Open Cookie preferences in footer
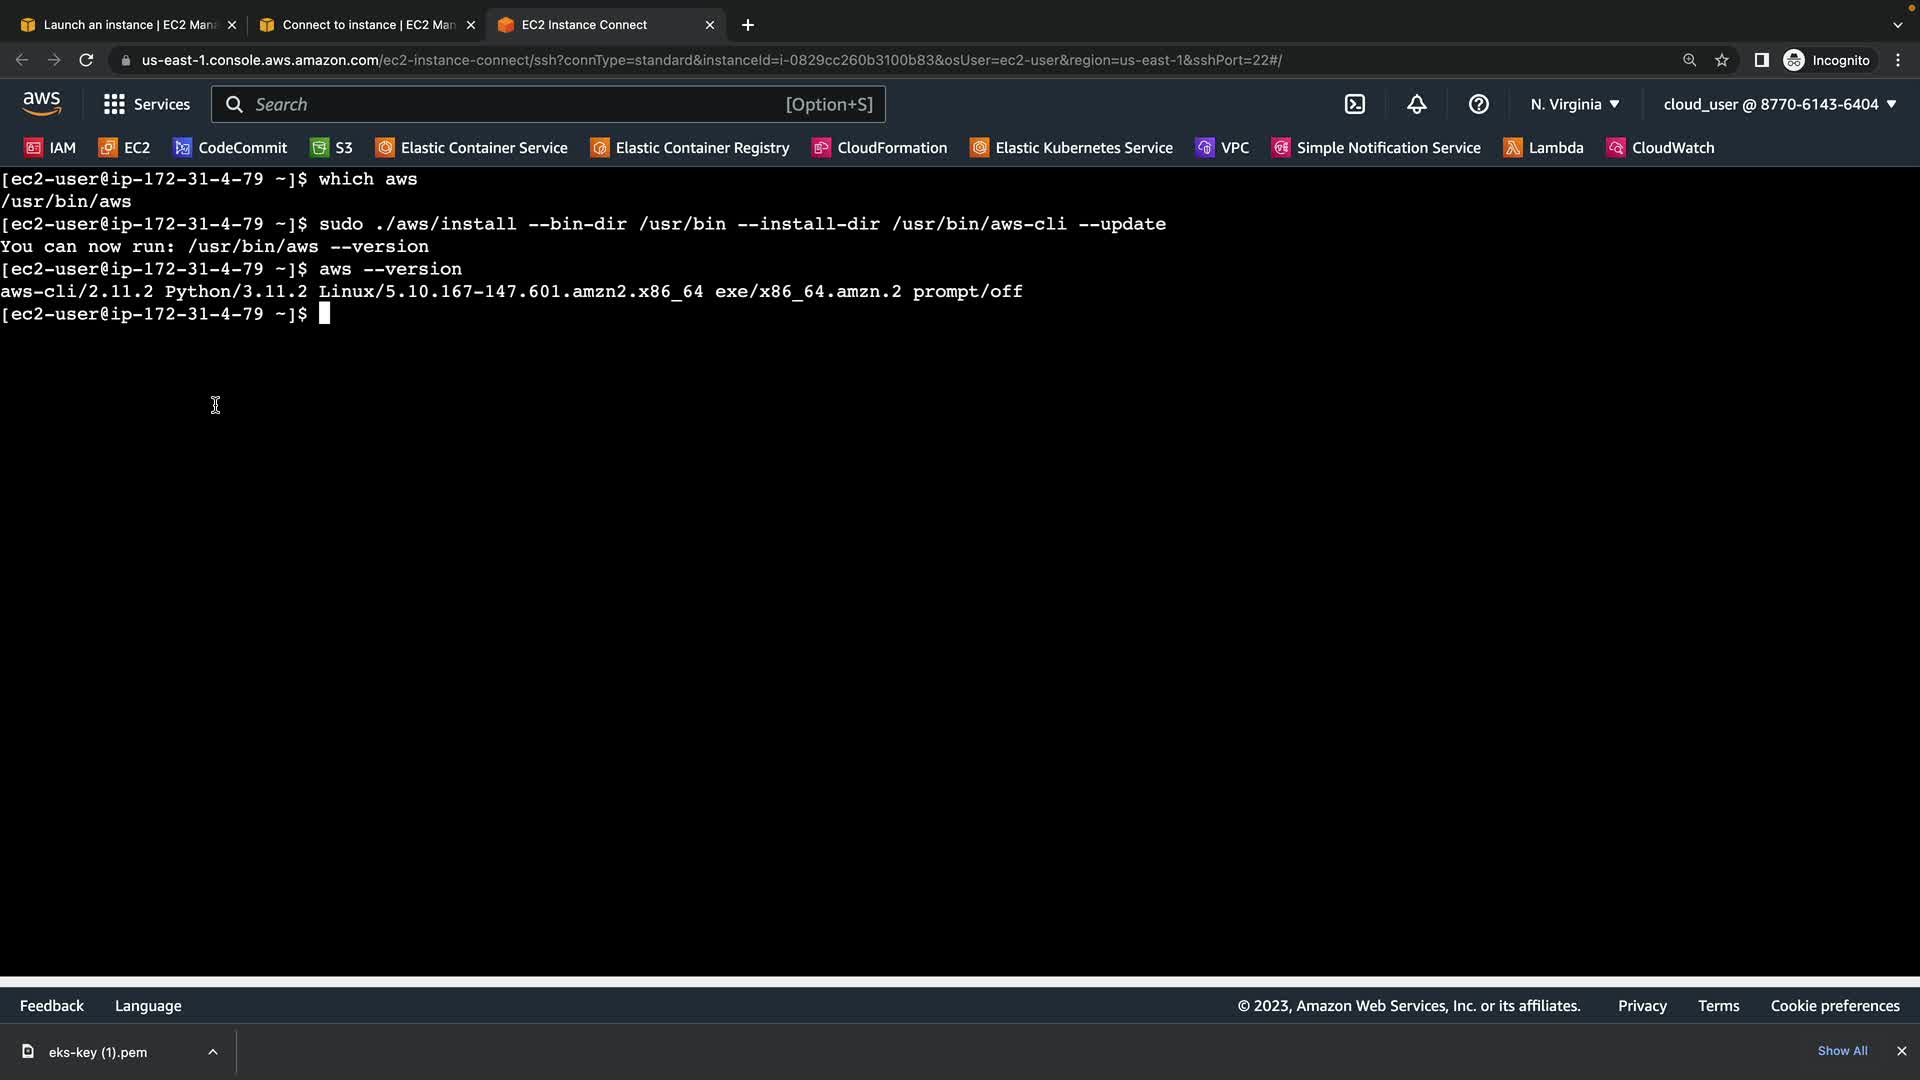Screen dimensions: 1920x1080 pyautogui.click(x=1835, y=1006)
